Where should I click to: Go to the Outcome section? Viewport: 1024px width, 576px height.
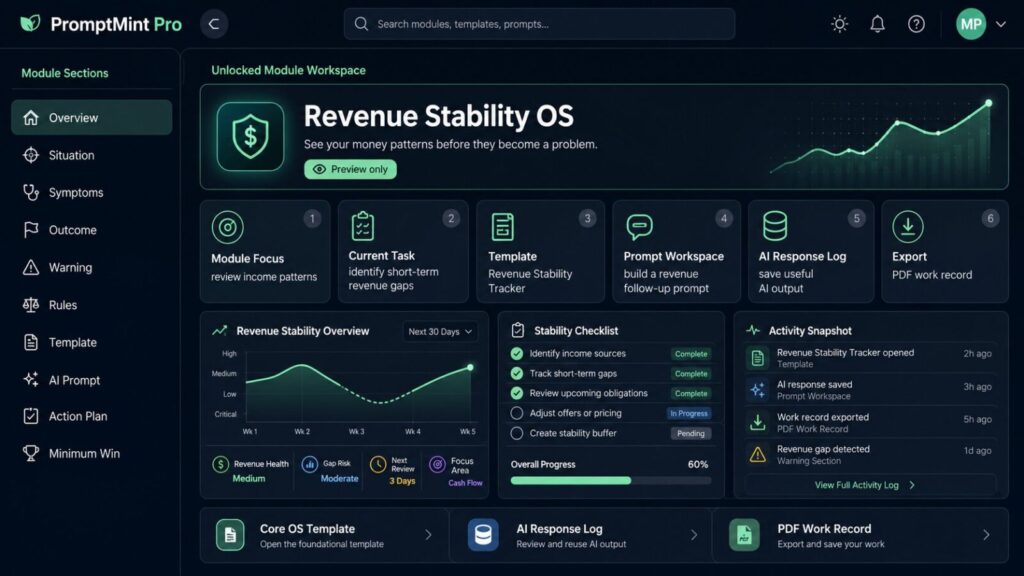pos(91,230)
